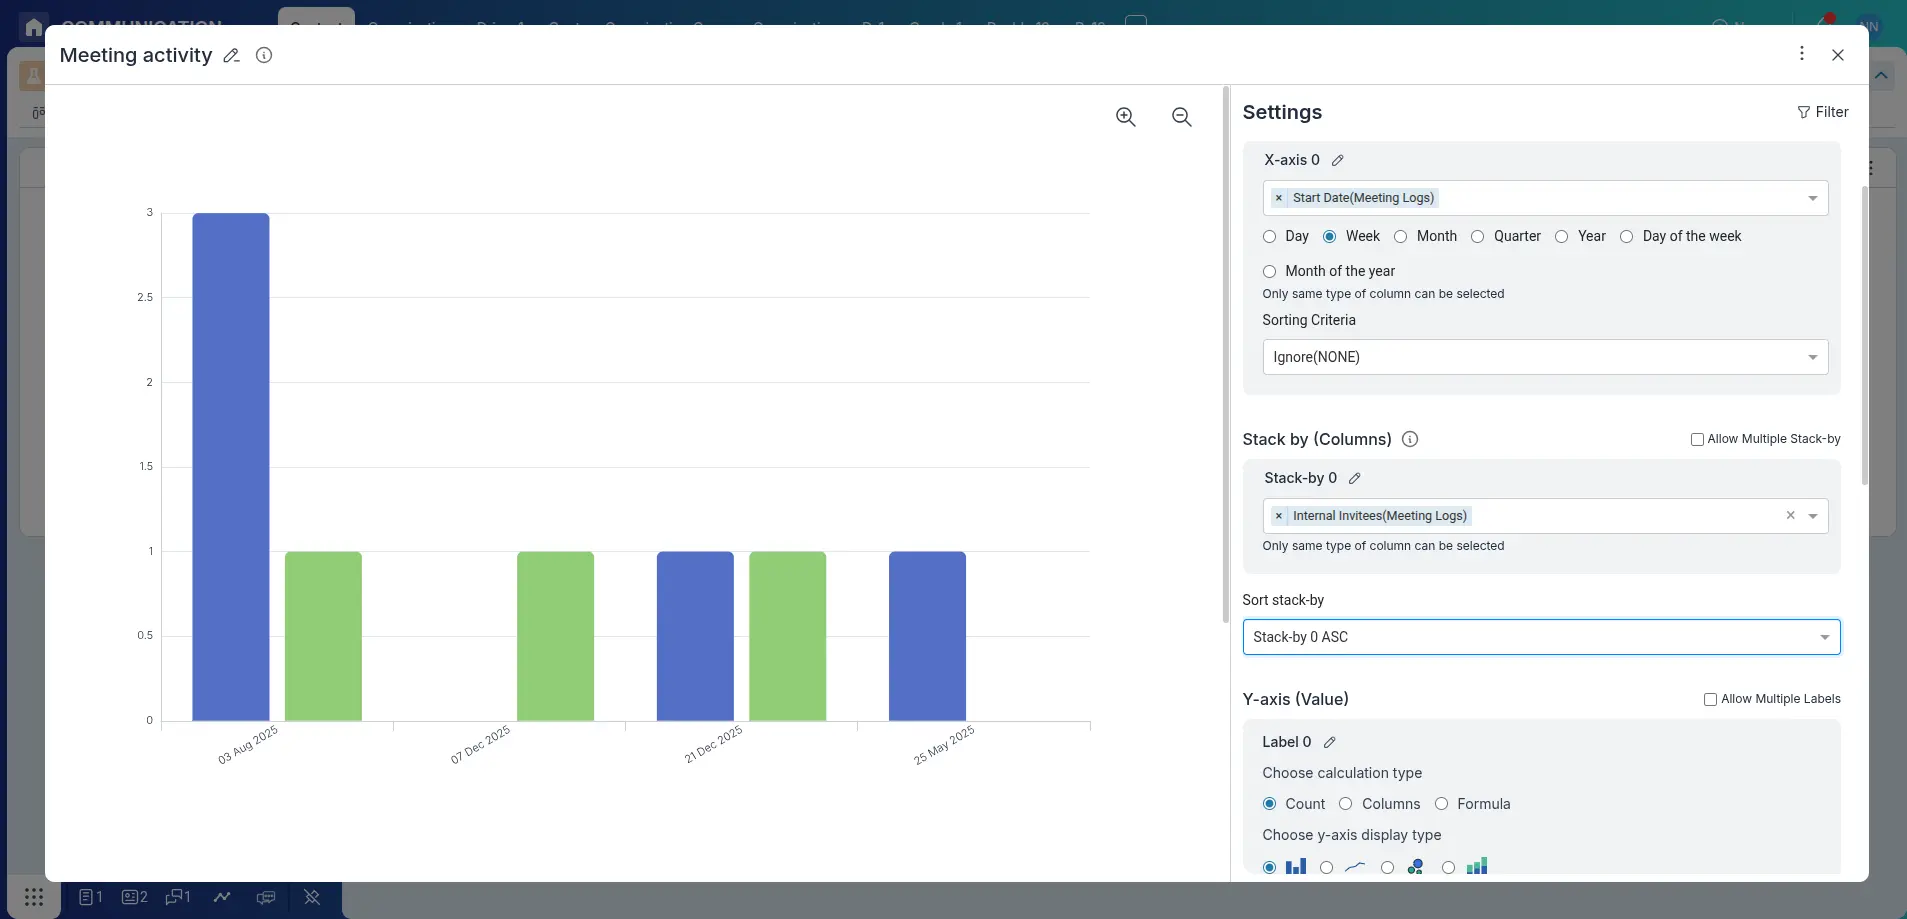
Task: Enable the Allow Multiple Stack-by checkbox
Action: [1697, 439]
